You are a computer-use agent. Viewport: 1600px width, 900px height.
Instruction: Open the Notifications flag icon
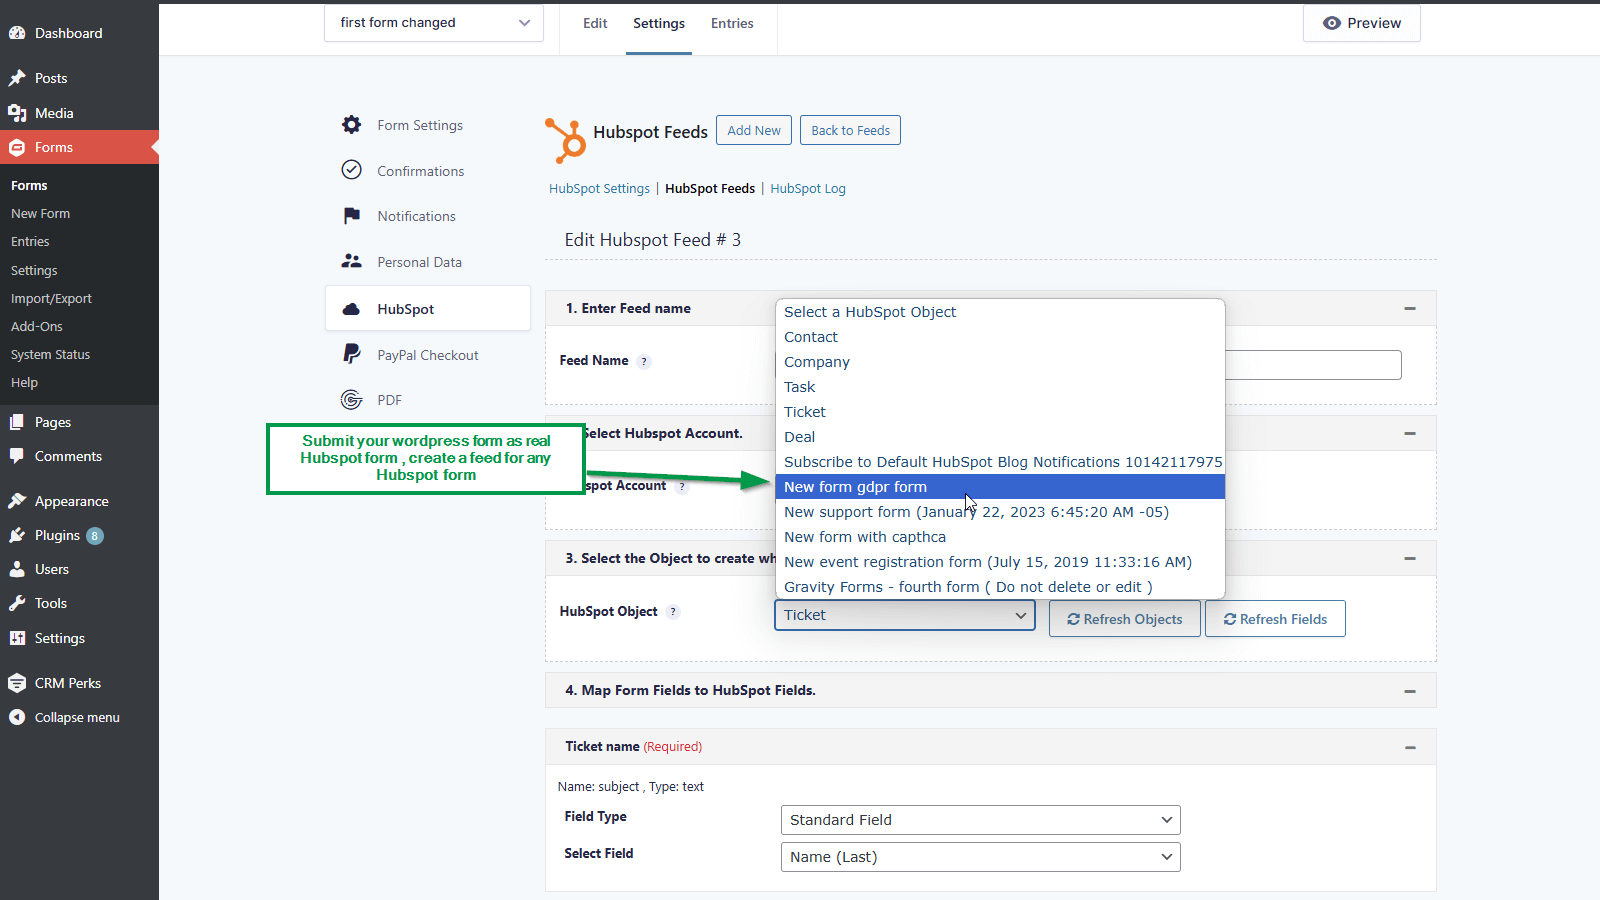(351, 215)
